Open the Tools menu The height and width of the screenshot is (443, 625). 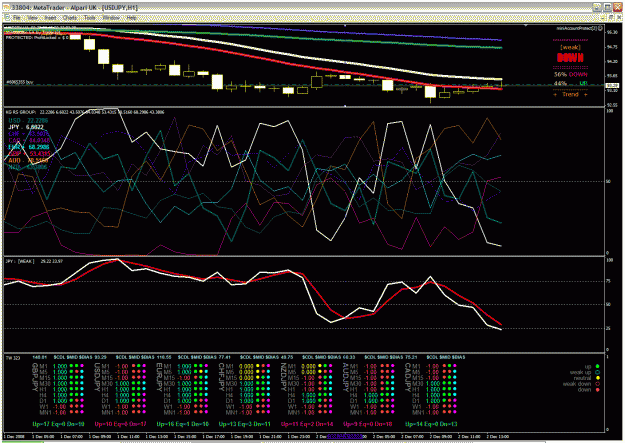tap(90, 18)
